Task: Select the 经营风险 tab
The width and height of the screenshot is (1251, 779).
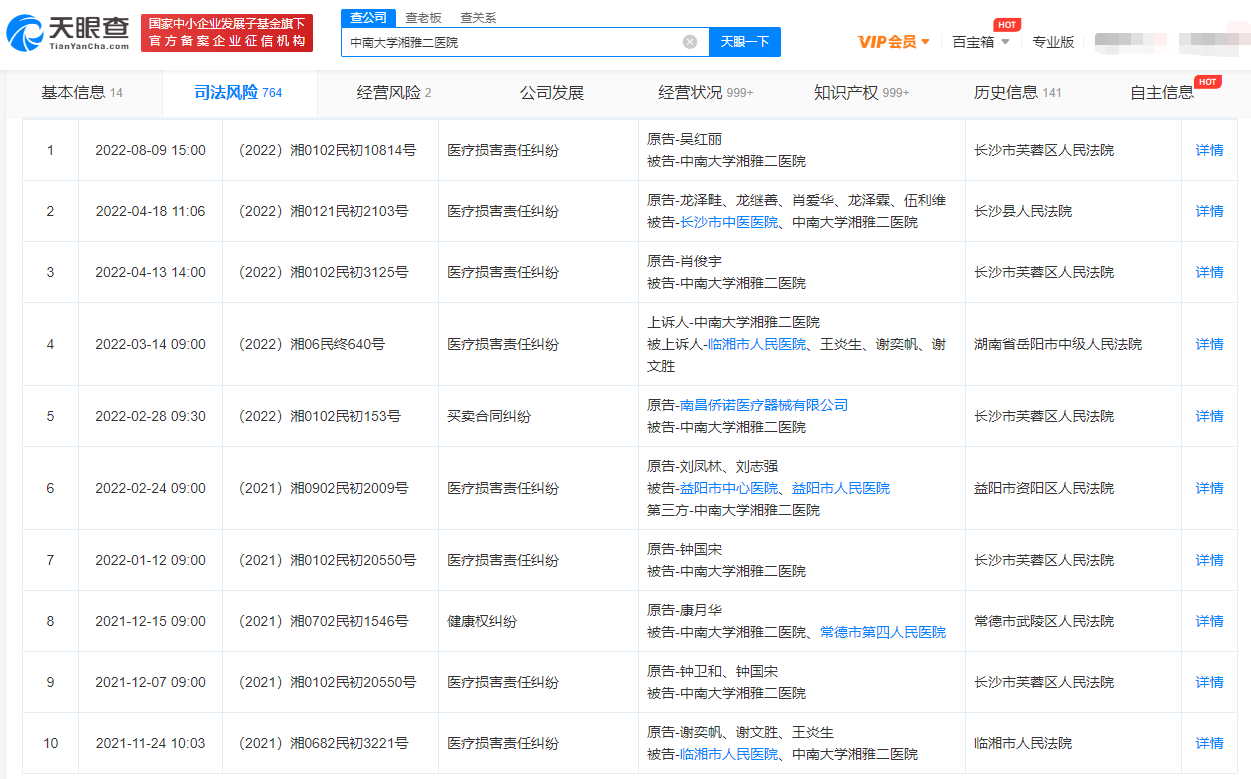Action: (x=393, y=93)
